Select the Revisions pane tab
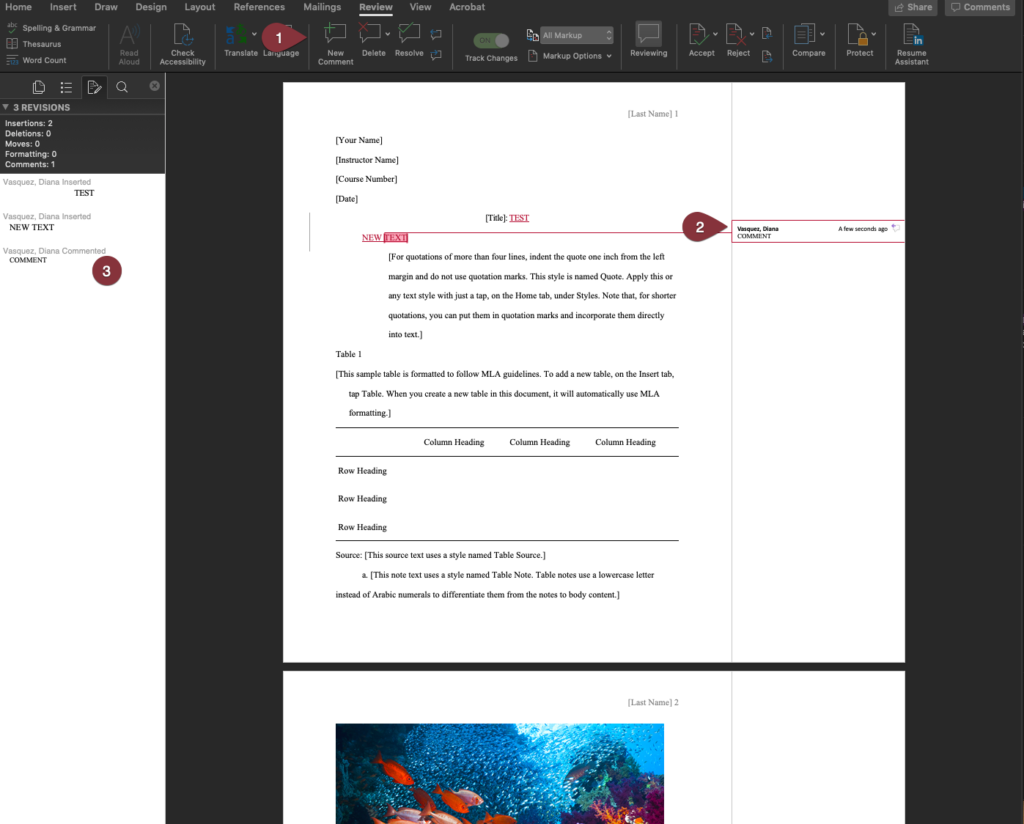Screen dimensions: 1024x824 pyautogui.click(x=94, y=87)
